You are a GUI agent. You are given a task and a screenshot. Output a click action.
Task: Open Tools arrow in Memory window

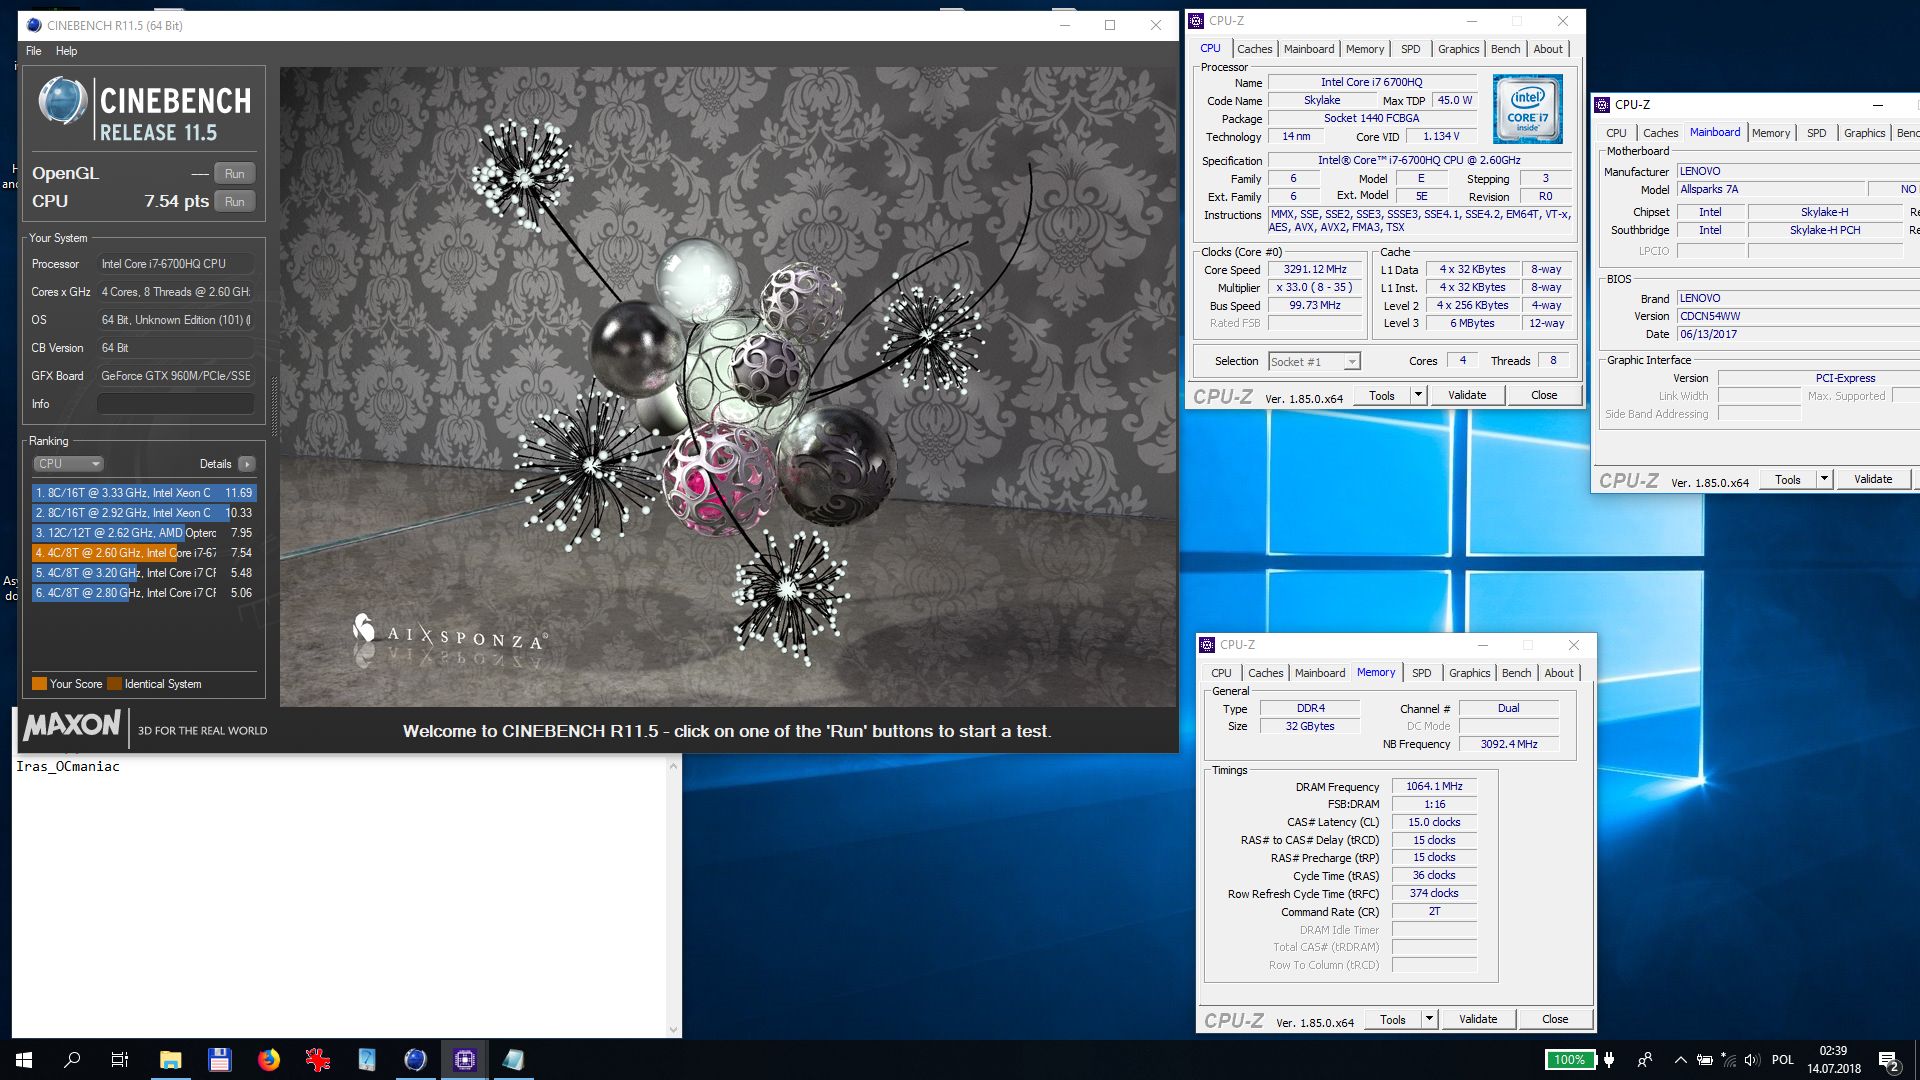tap(1429, 1020)
